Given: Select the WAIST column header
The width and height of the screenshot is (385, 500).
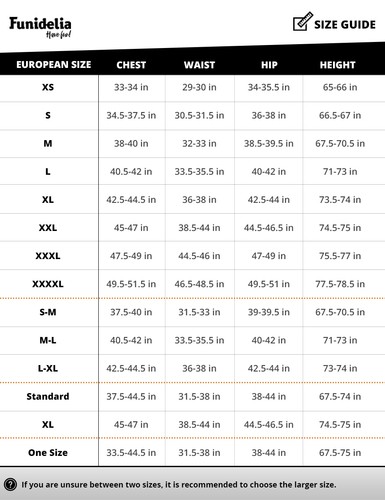Looking at the screenshot, I should pyautogui.click(x=199, y=65).
